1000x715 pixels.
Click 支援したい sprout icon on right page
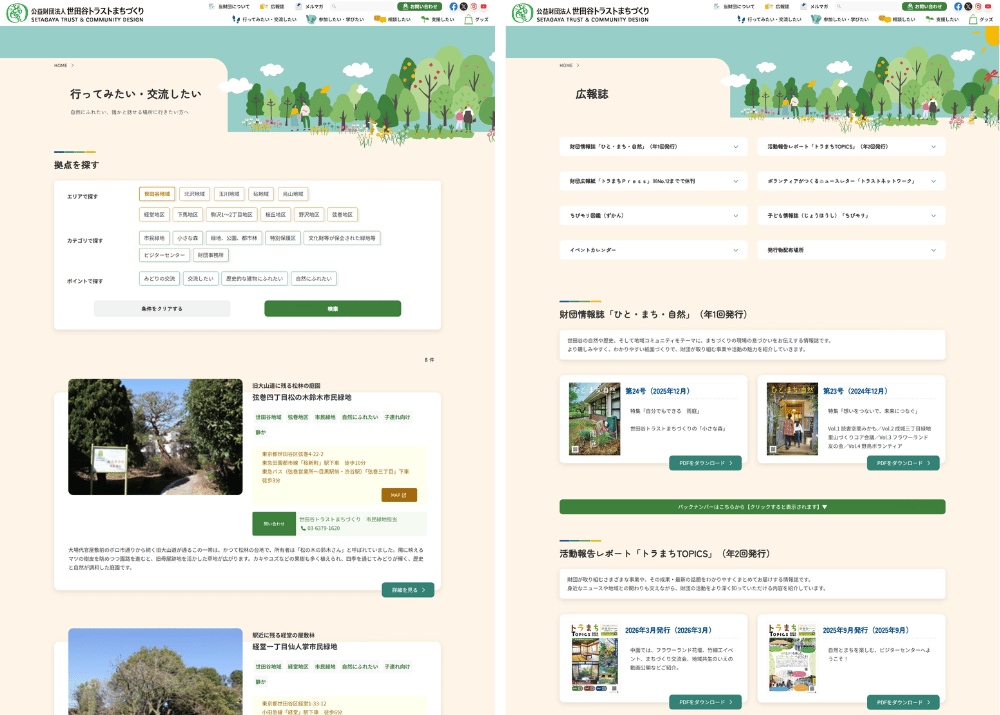(x=930, y=19)
